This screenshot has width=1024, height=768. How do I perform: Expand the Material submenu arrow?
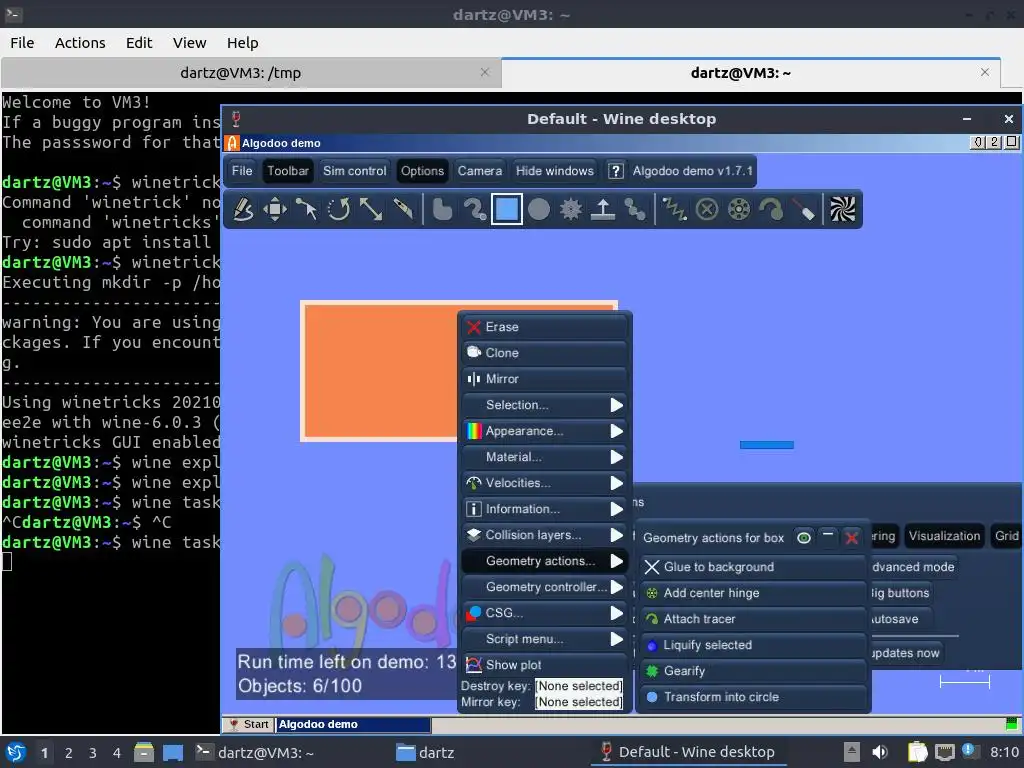[616, 457]
